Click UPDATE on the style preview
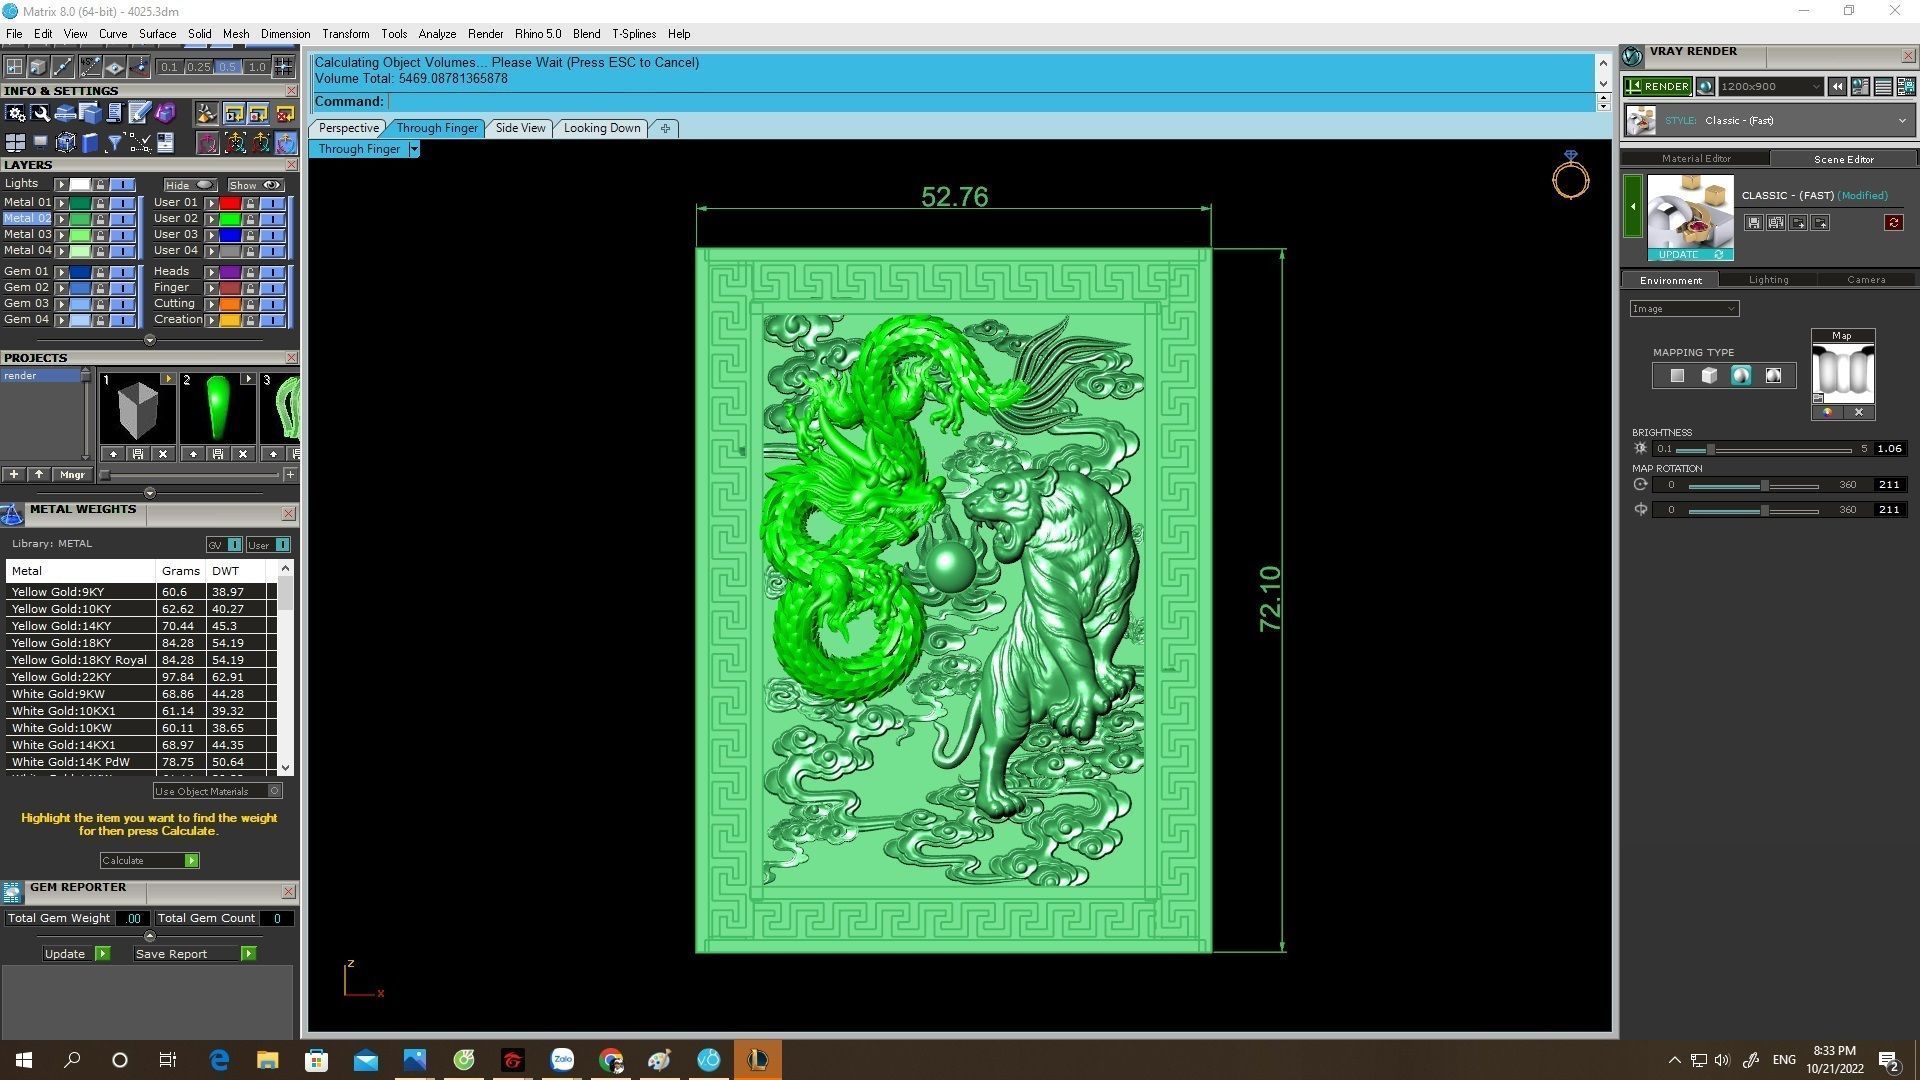The image size is (1920, 1080). pos(1690,255)
